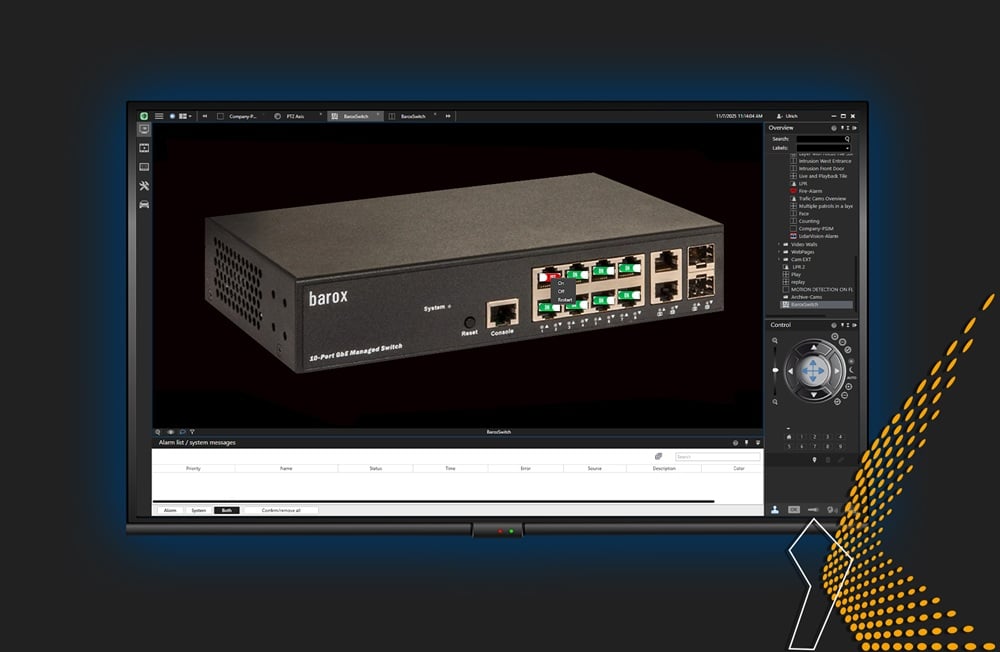This screenshot has height=652, width=1000.
Task: Click the Both filter button
Action: coord(227,510)
